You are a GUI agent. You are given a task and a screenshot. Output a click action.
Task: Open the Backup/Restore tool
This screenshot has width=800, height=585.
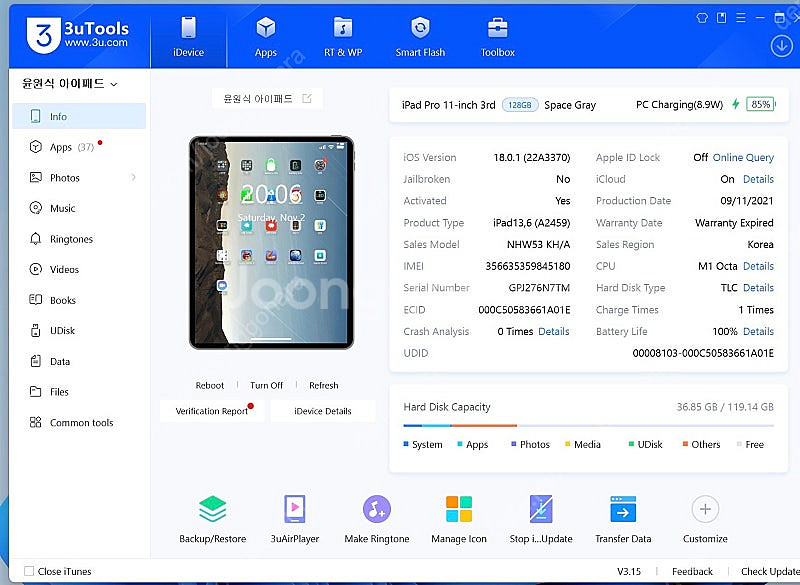click(212, 519)
